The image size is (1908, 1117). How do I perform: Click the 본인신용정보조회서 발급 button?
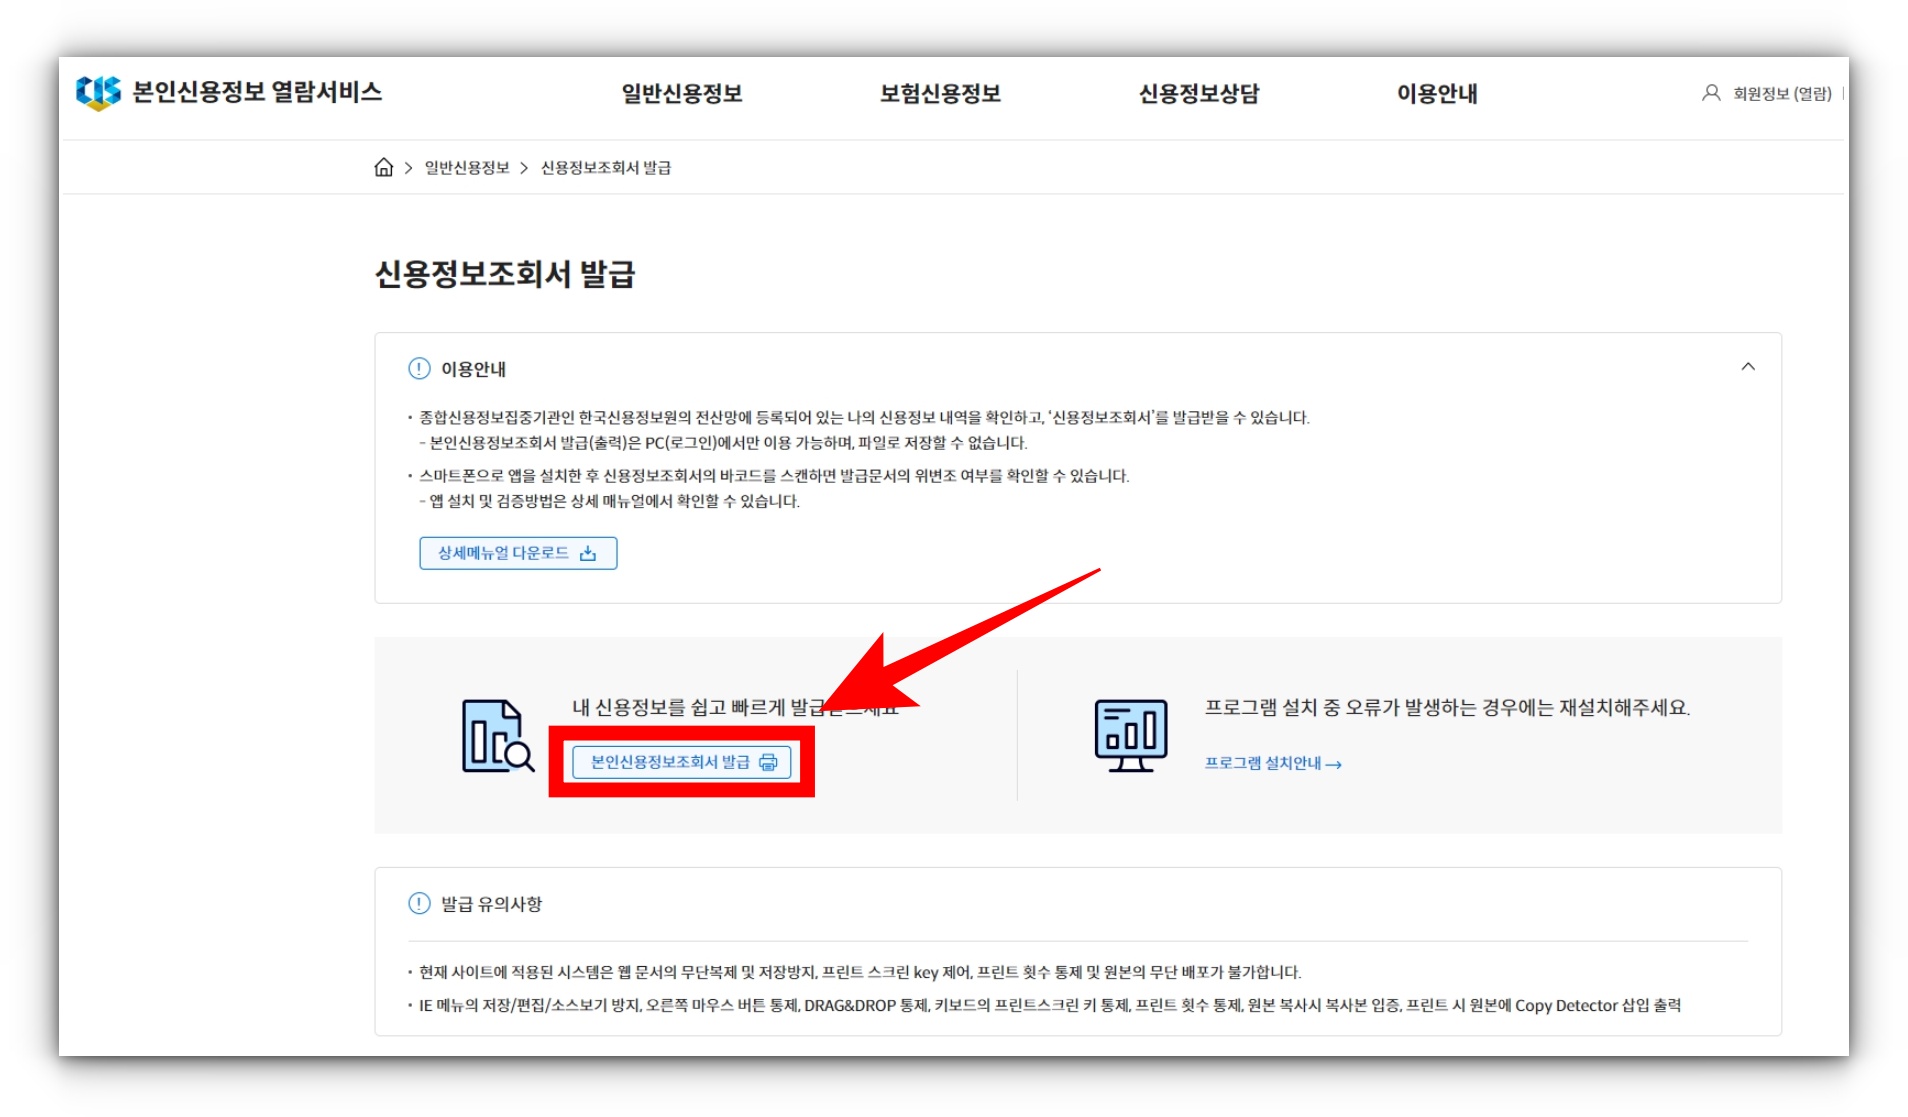coord(680,762)
